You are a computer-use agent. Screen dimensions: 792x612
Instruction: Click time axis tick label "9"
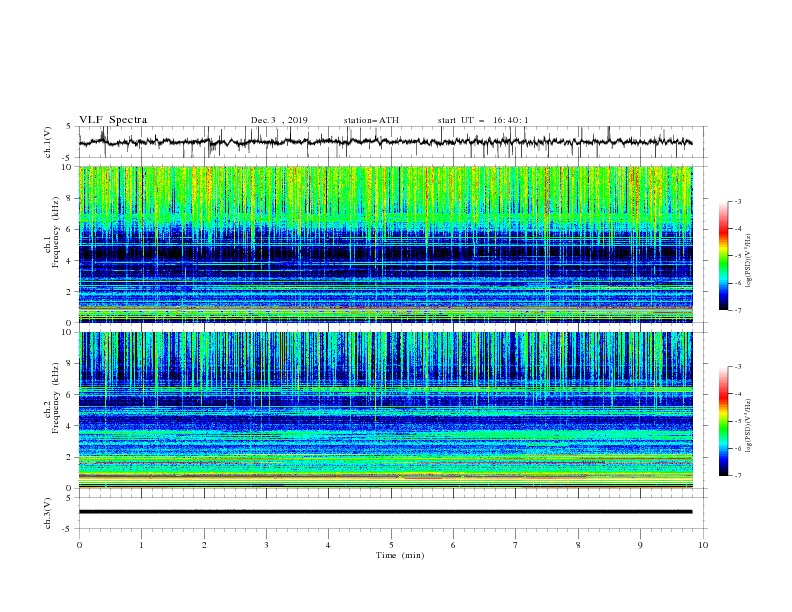pos(640,545)
